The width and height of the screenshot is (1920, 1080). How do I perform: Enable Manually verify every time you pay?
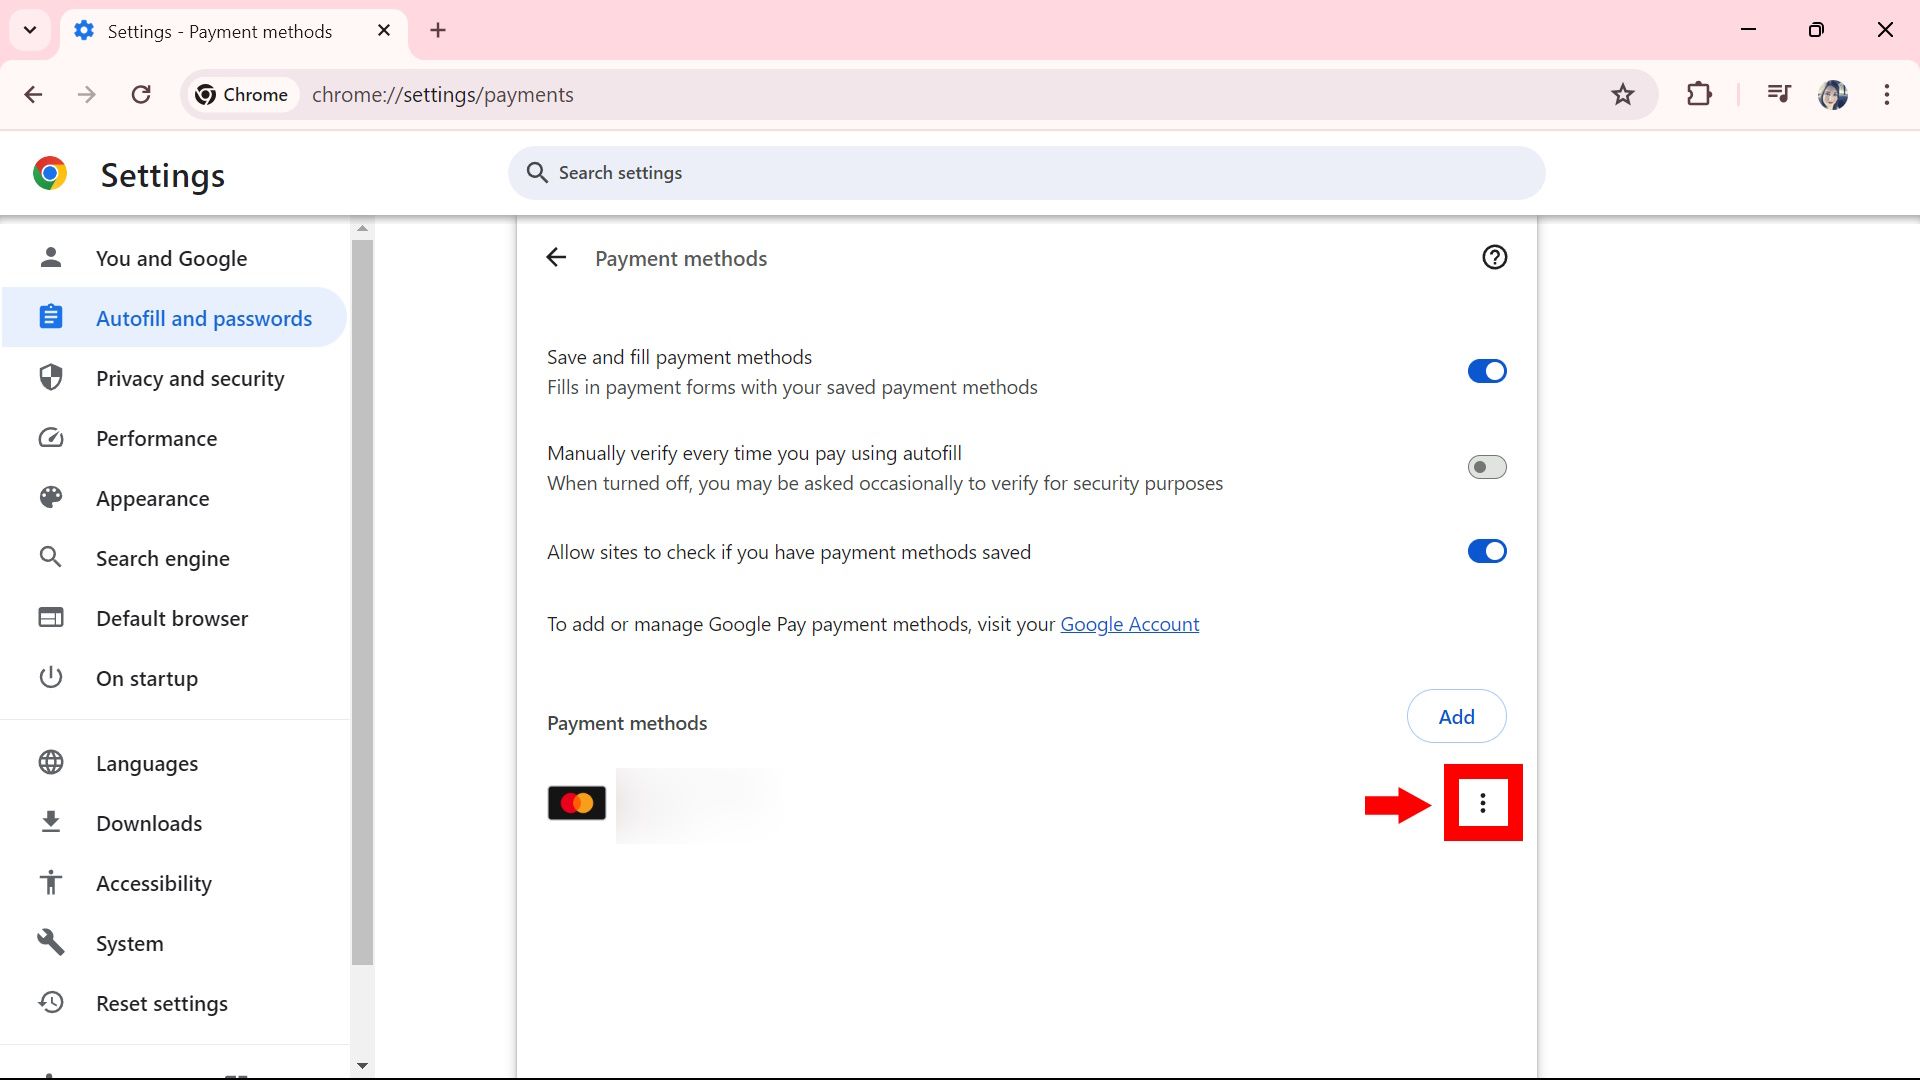1487,467
